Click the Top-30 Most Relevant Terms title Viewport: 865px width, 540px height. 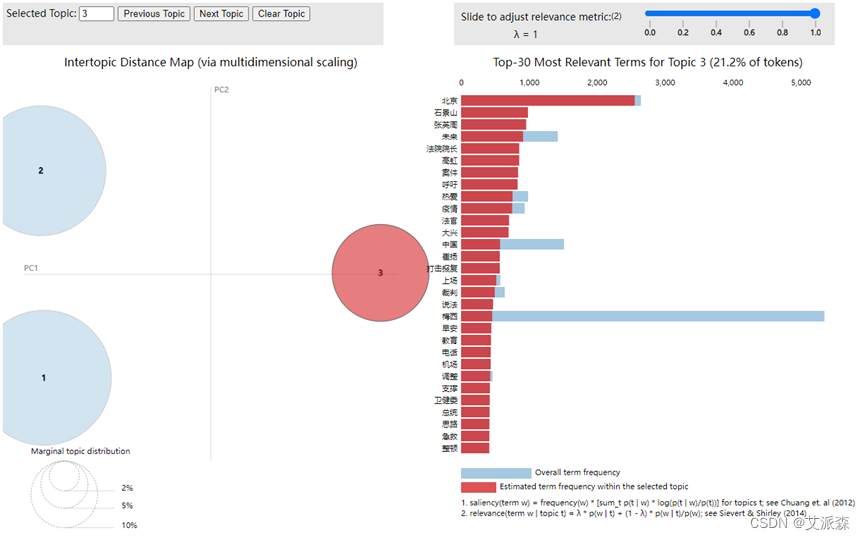[648, 62]
